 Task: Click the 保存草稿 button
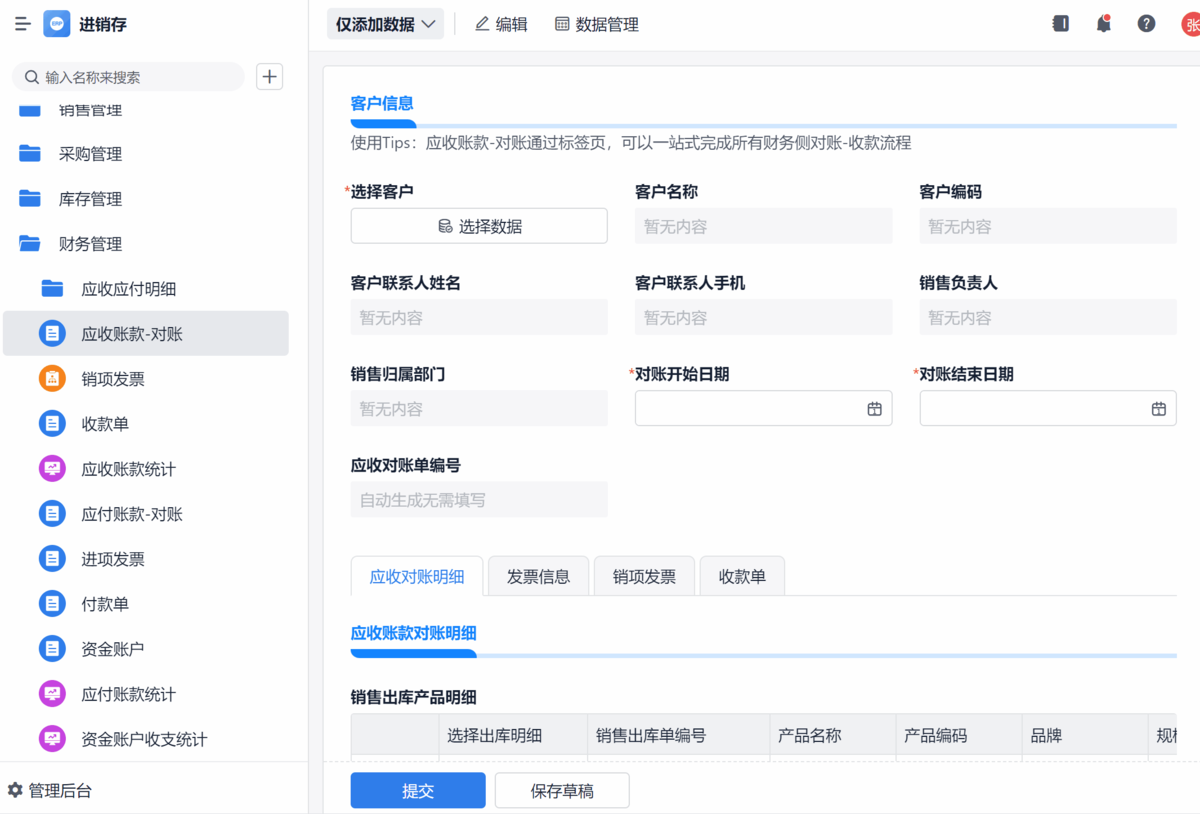point(562,790)
